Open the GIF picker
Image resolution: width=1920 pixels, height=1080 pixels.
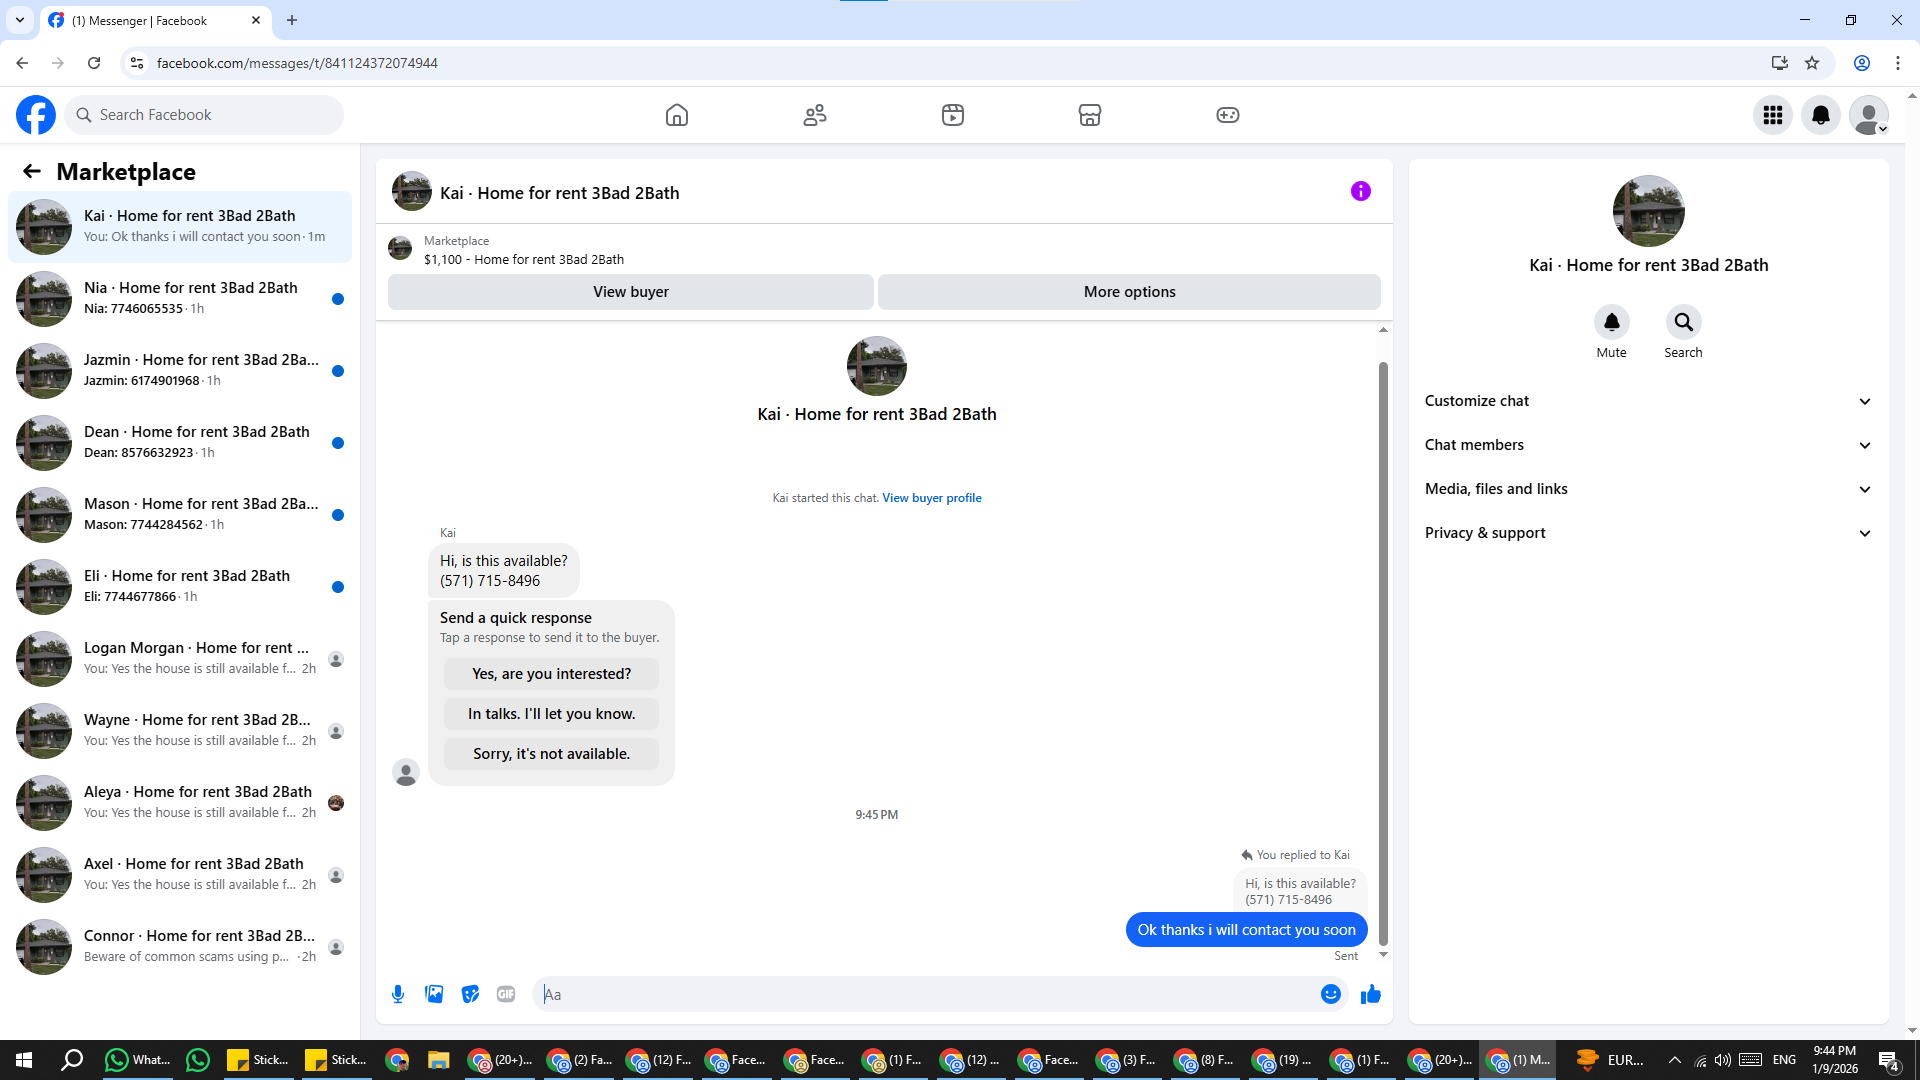506,994
